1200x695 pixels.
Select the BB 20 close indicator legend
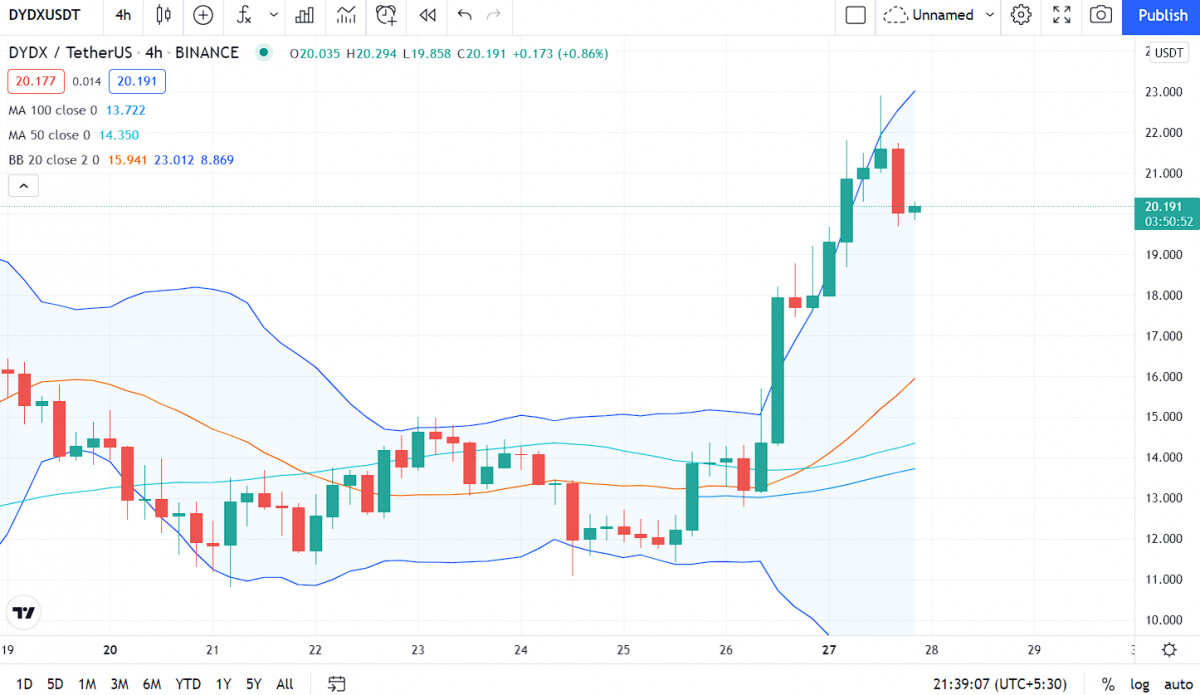click(53, 160)
